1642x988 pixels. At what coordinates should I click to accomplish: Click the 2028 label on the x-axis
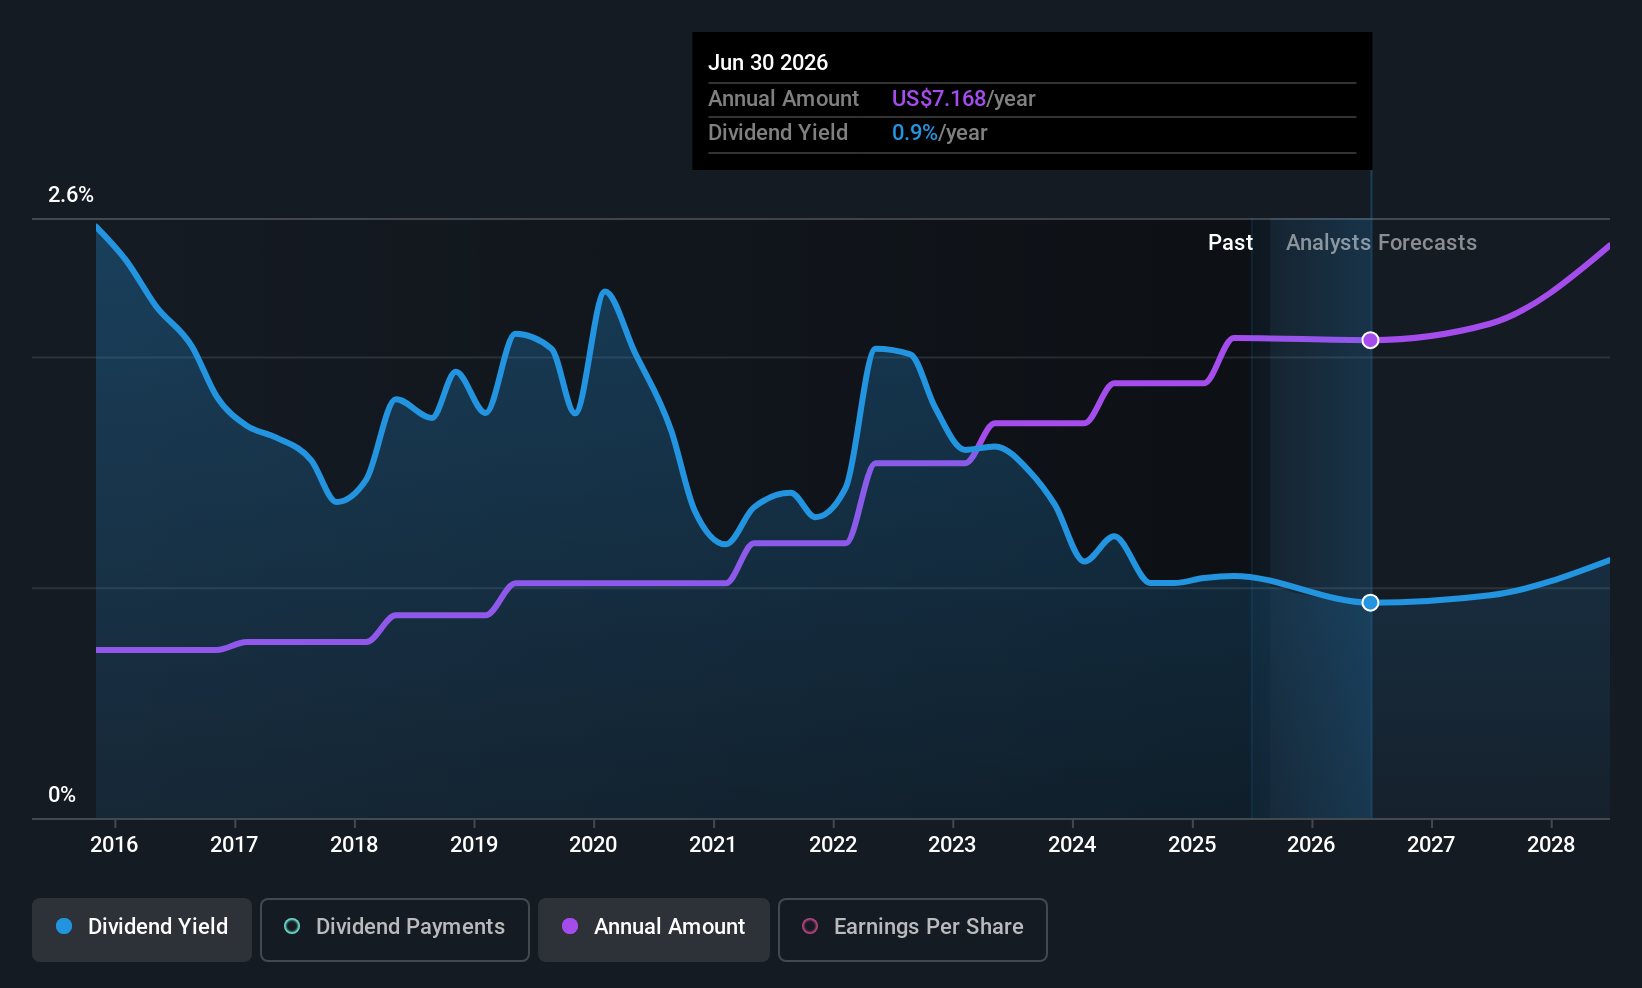point(1551,844)
